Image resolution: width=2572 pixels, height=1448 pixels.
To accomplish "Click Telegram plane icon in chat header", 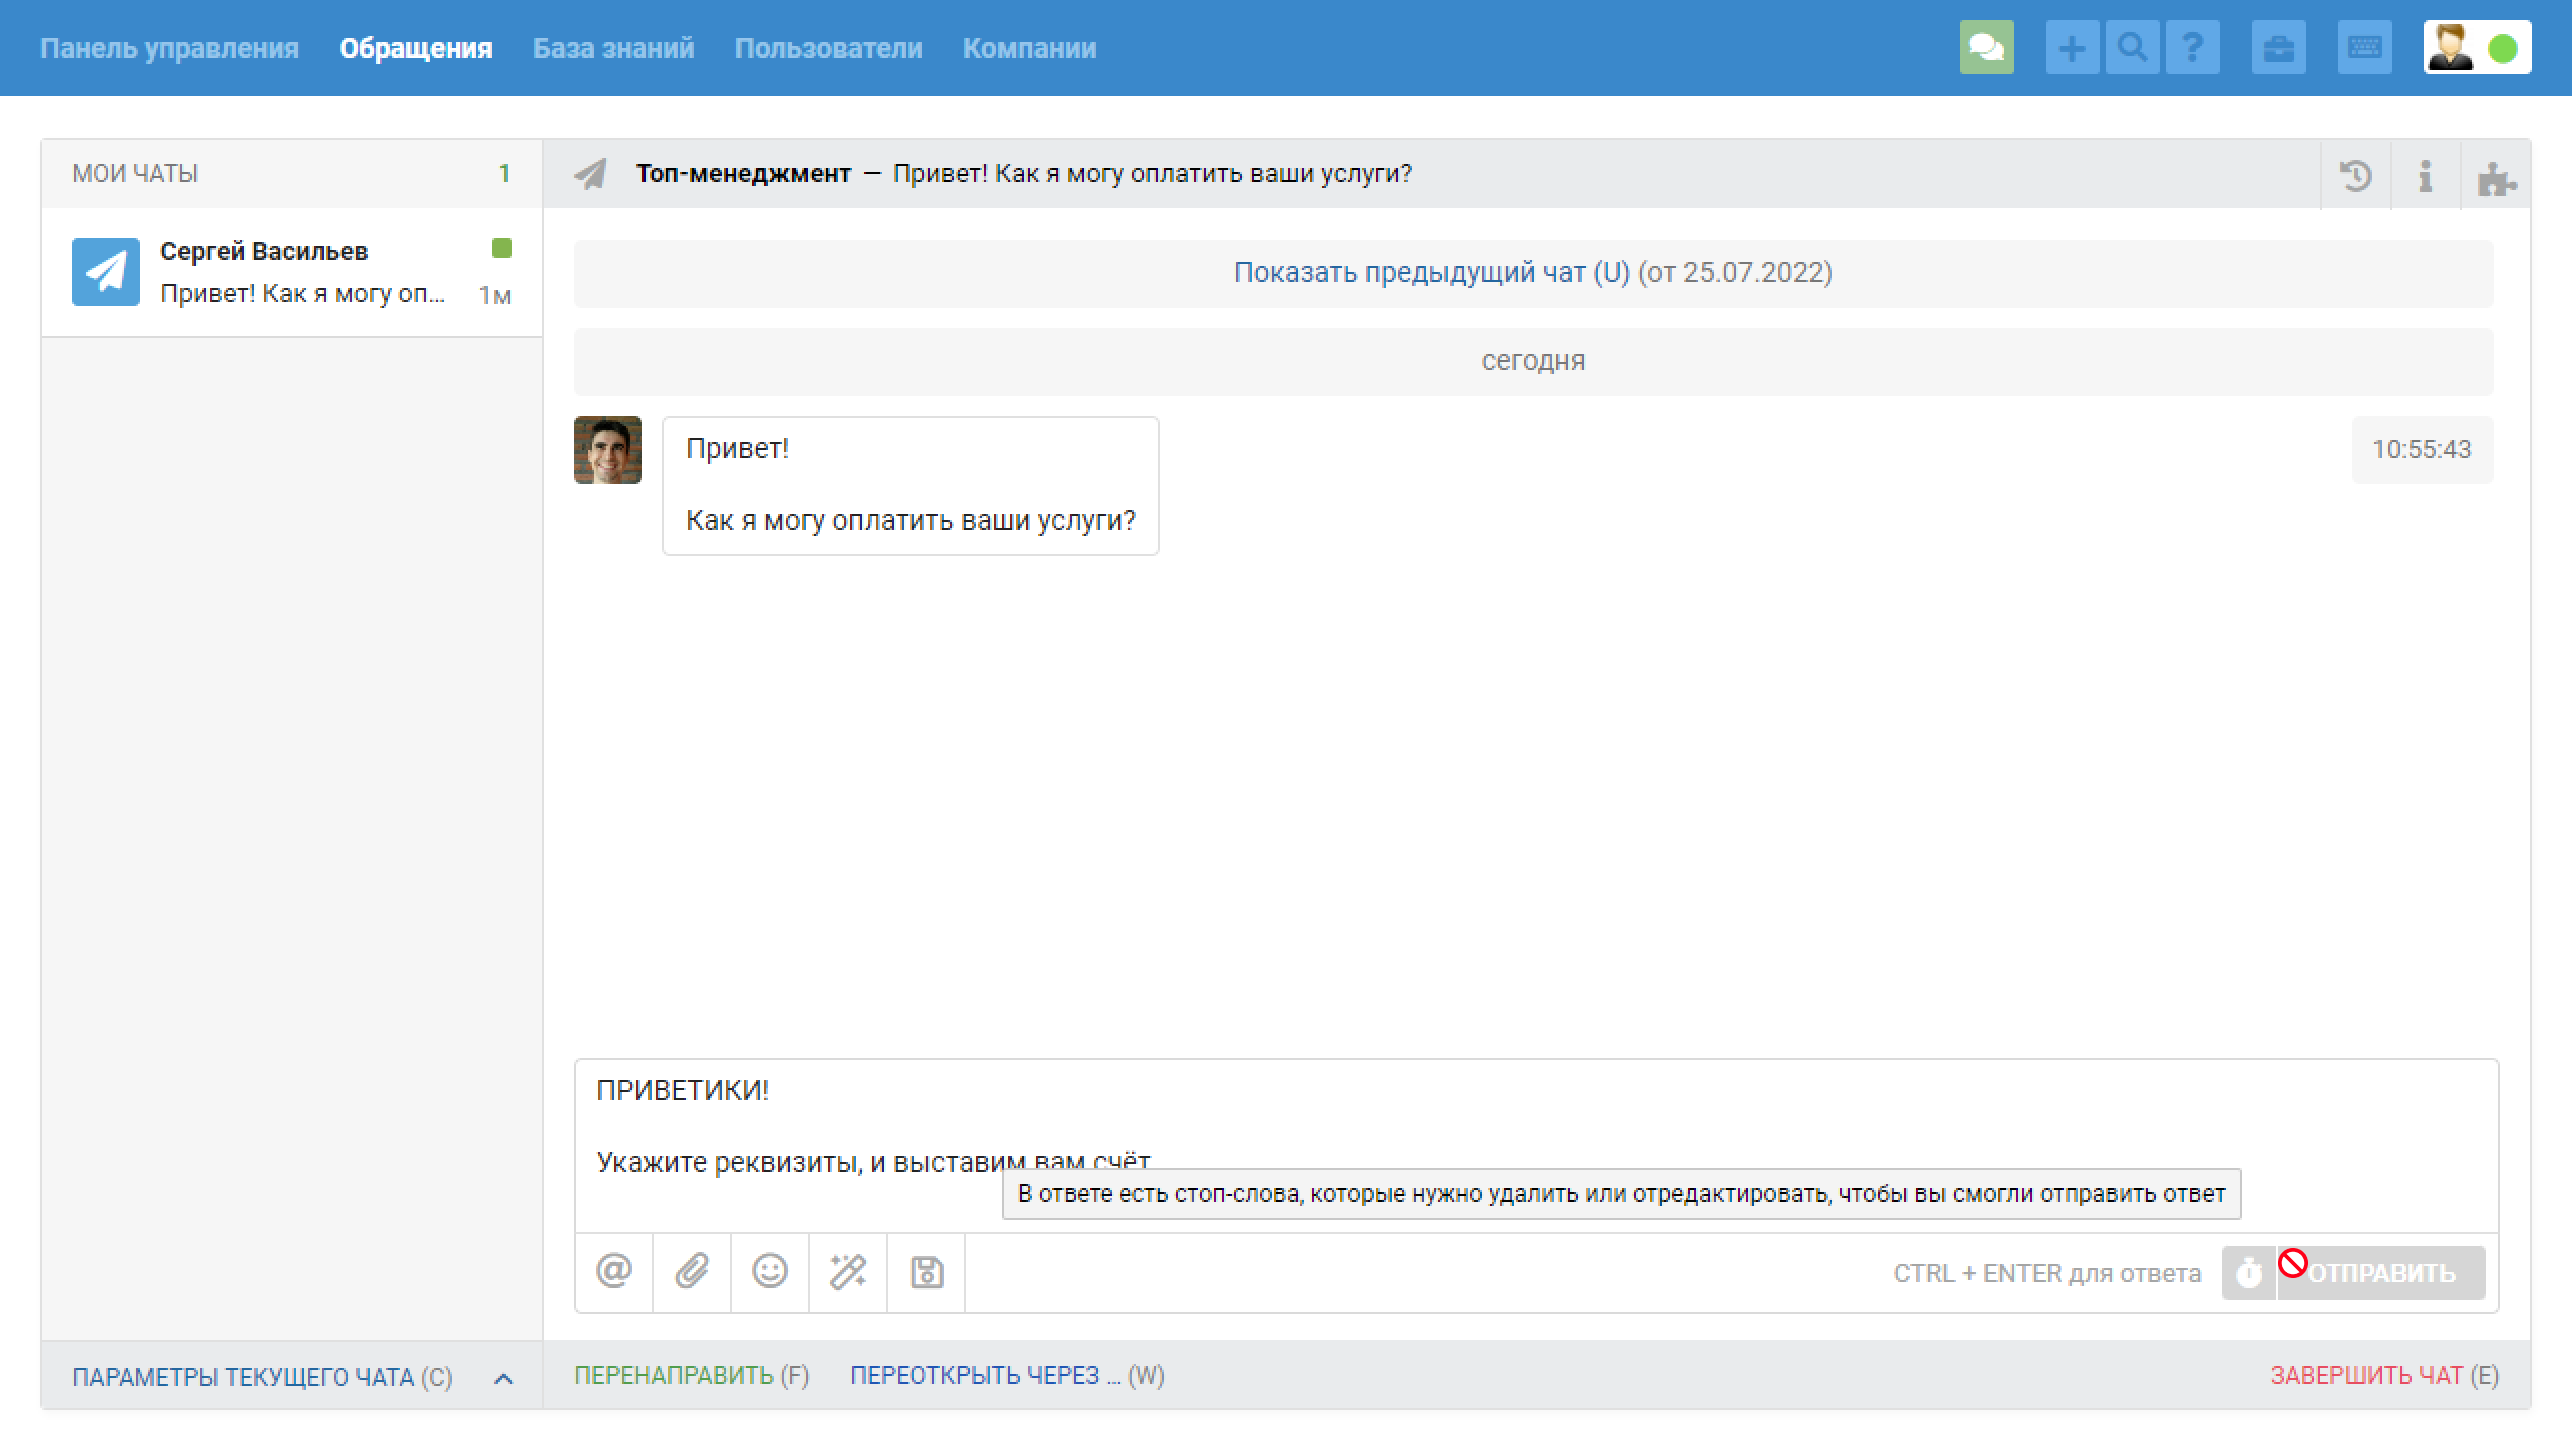I will tap(590, 174).
